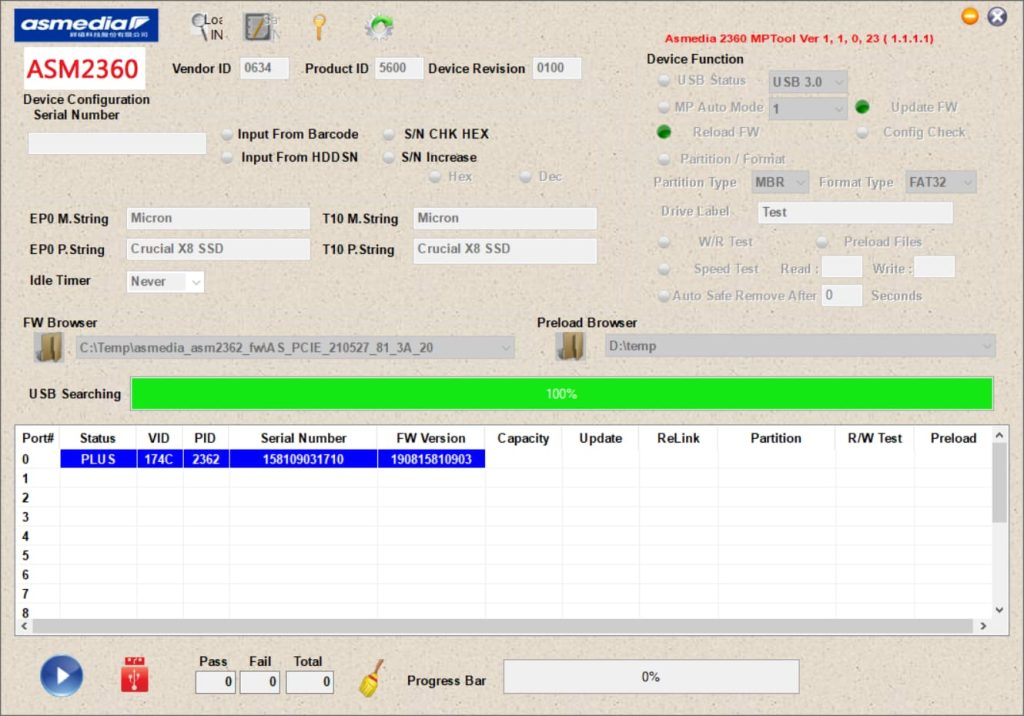This screenshot has height=716, width=1024.
Task: Select the Input From Barcode option
Action: point(228,135)
